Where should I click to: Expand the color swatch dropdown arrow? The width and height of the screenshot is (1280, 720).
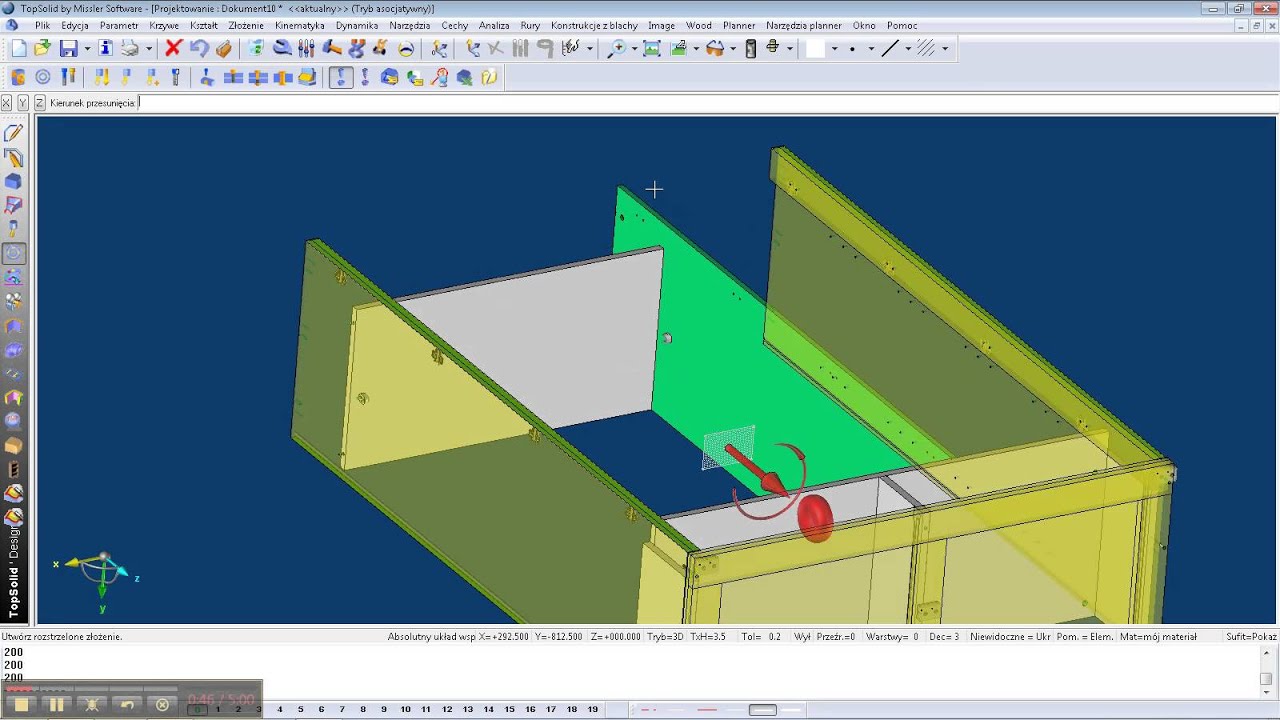click(834, 48)
